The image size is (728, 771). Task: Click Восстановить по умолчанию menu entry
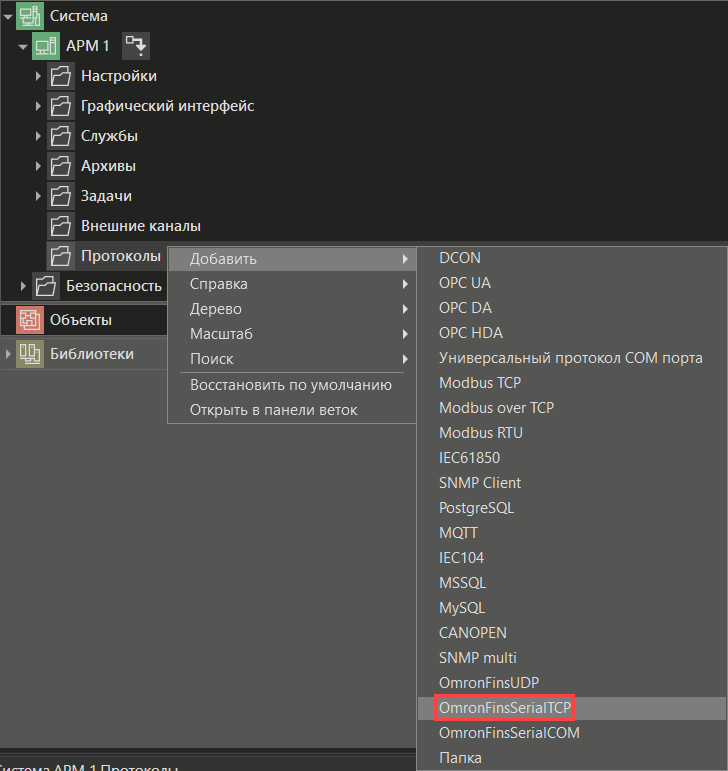click(290, 385)
